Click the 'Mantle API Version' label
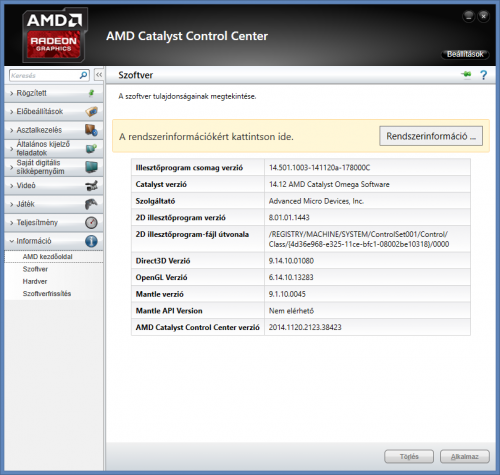Image resolution: width=500 pixels, height=475 pixels. (x=169, y=311)
